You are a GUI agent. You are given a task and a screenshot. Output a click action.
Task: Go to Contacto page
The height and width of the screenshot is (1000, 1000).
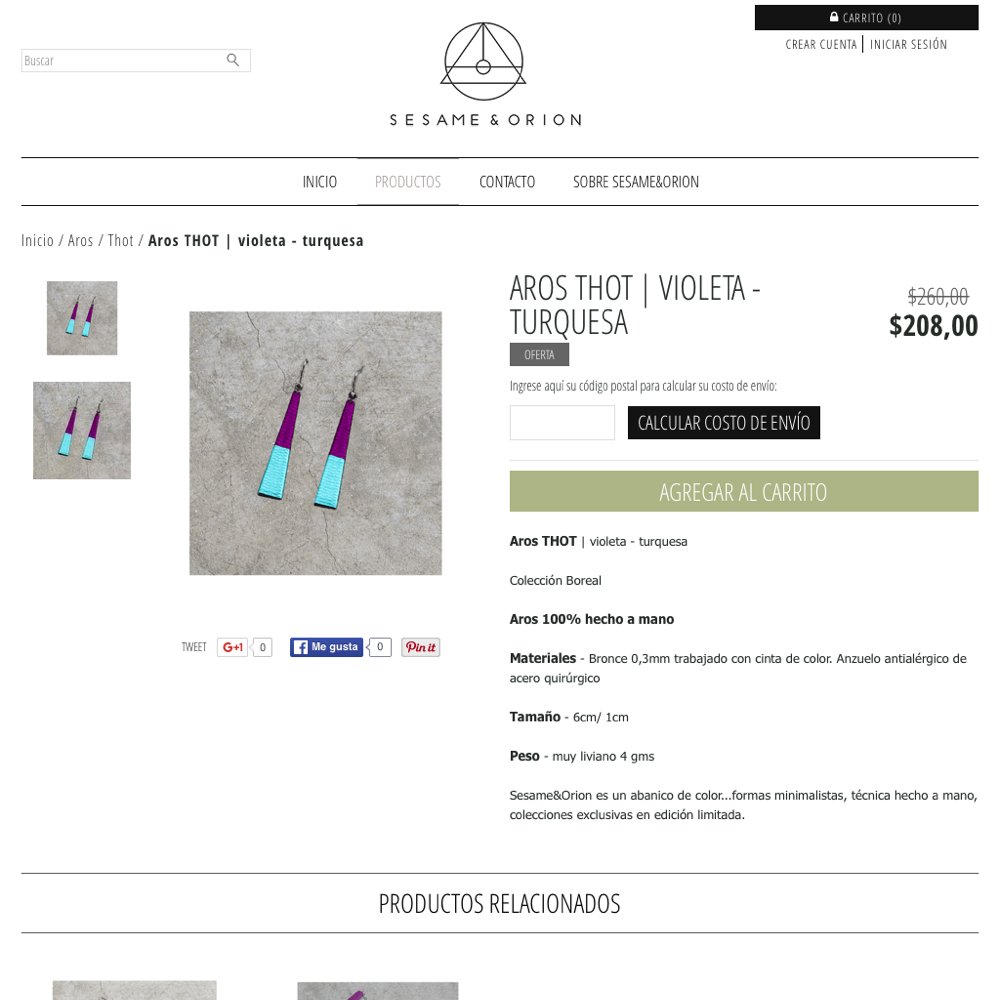pyautogui.click(x=507, y=182)
